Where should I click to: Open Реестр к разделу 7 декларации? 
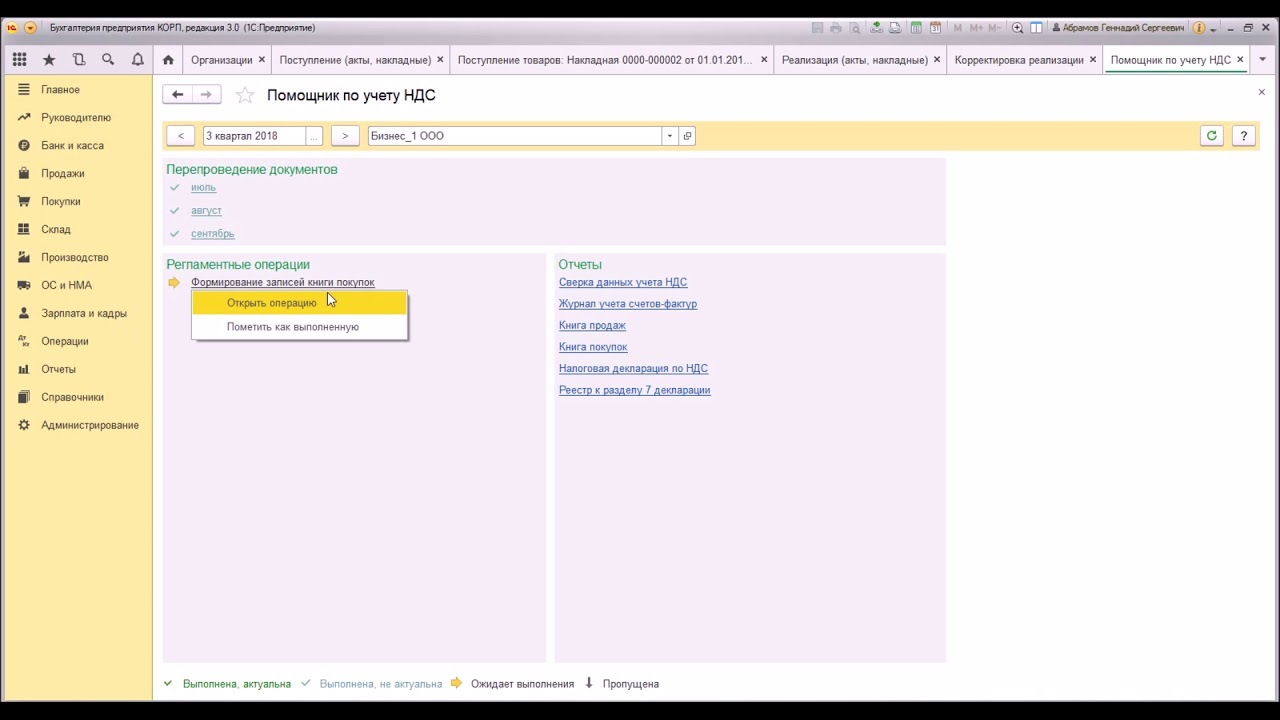click(634, 390)
